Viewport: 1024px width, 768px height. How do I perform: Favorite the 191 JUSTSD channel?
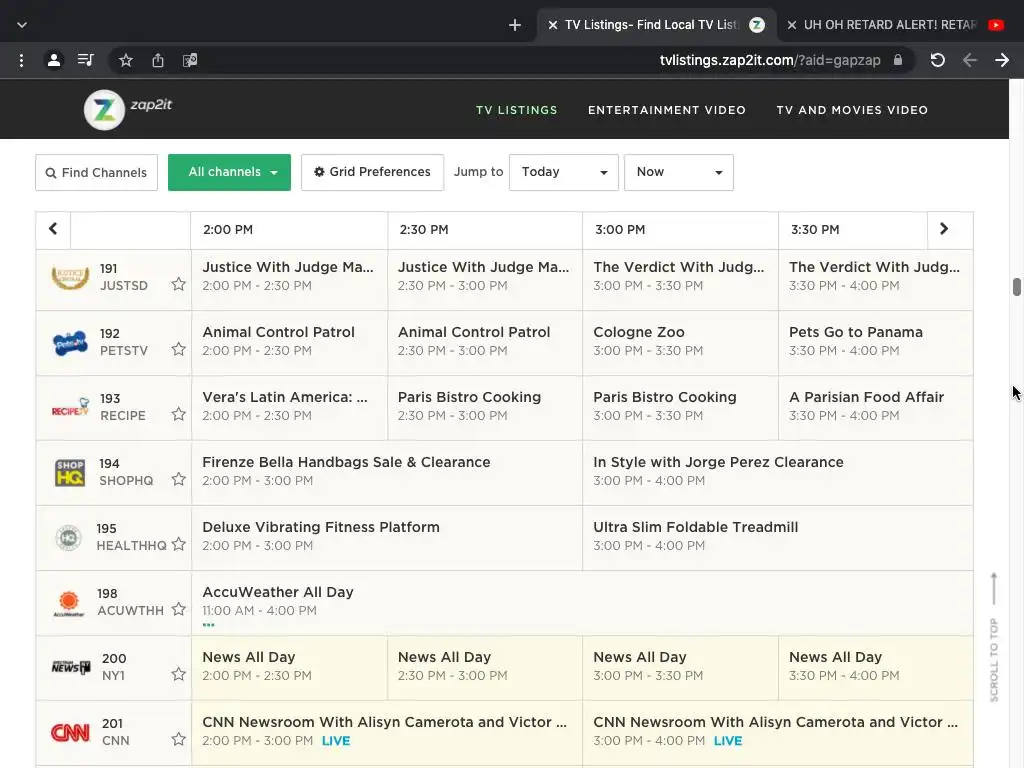coord(178,284)
